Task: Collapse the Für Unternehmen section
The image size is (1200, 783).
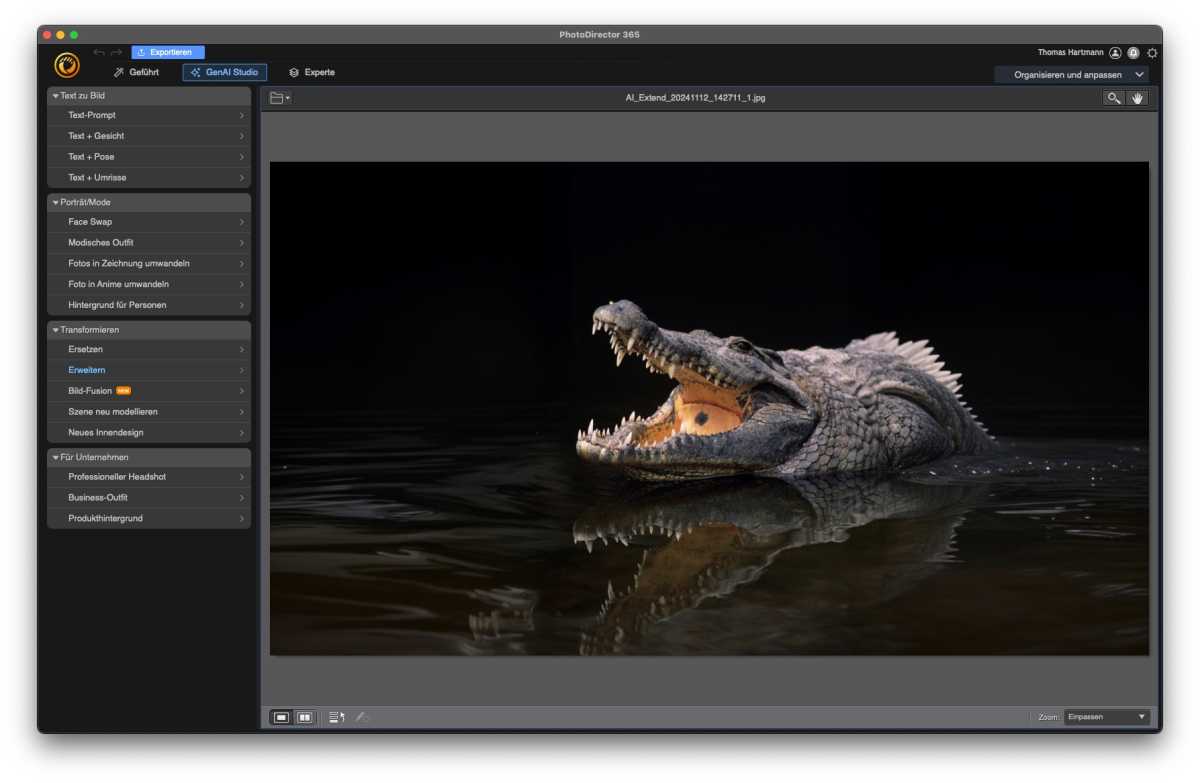Action: tap(149, 457)
